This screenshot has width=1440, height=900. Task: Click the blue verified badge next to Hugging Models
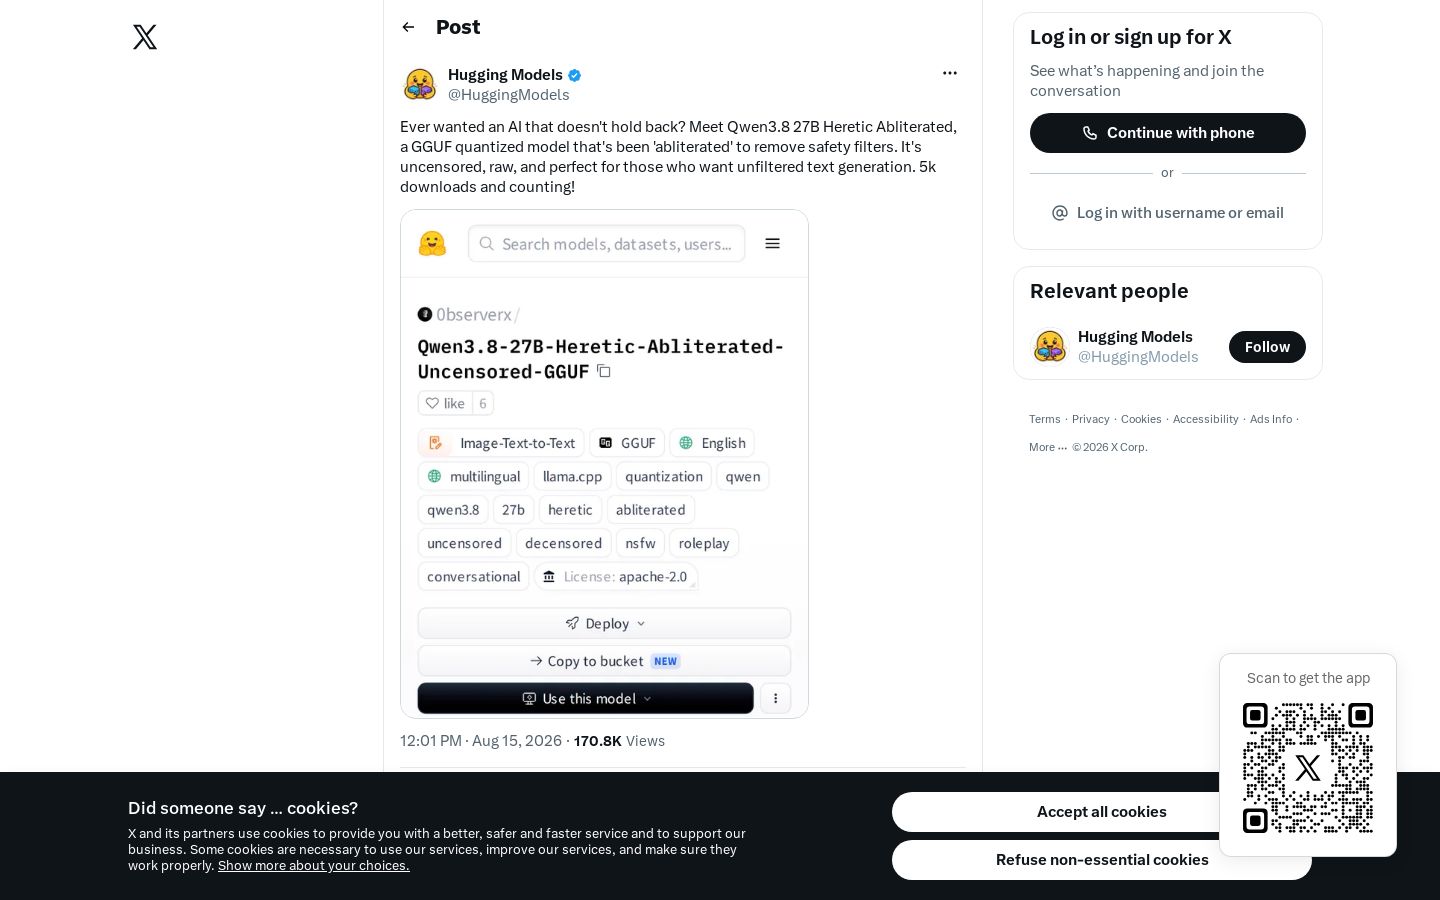pos(575,75)
